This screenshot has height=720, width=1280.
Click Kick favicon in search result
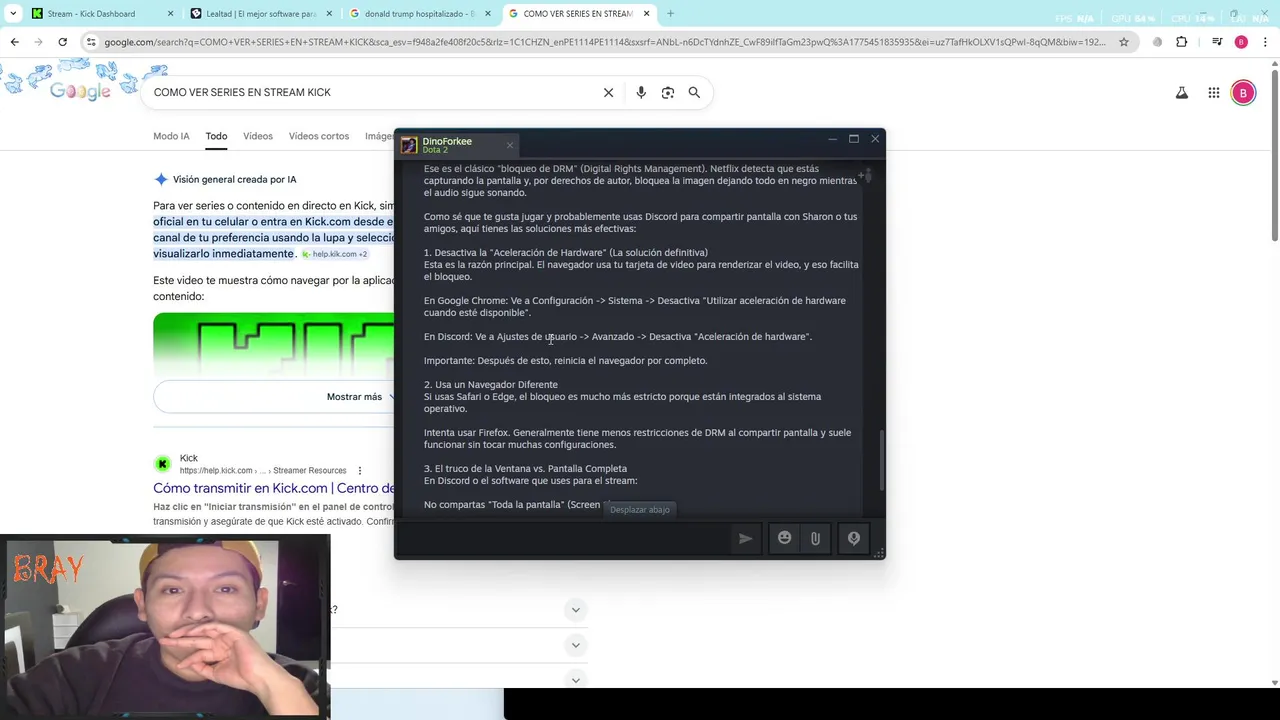pyautogui.click(x=162, y=463)
